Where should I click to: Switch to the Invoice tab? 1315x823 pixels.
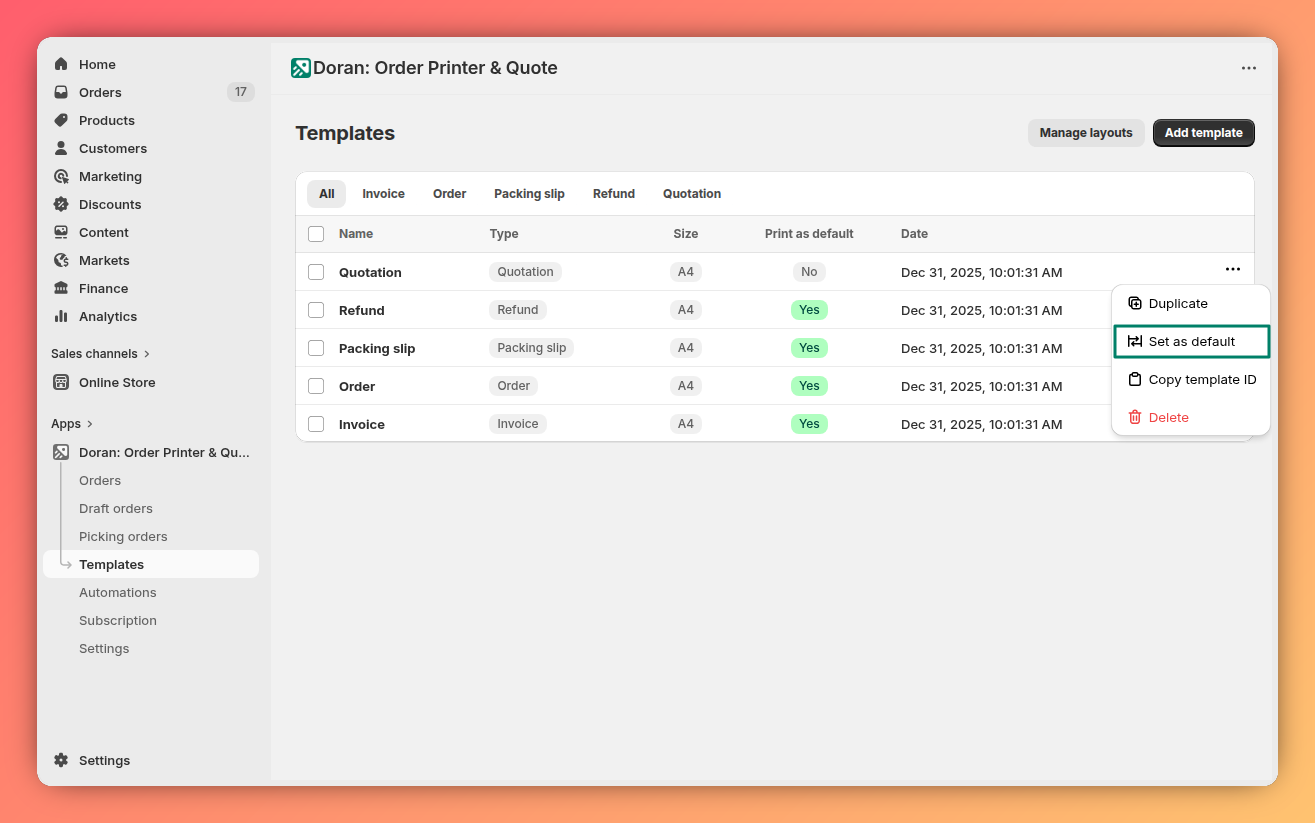point(383,194)
